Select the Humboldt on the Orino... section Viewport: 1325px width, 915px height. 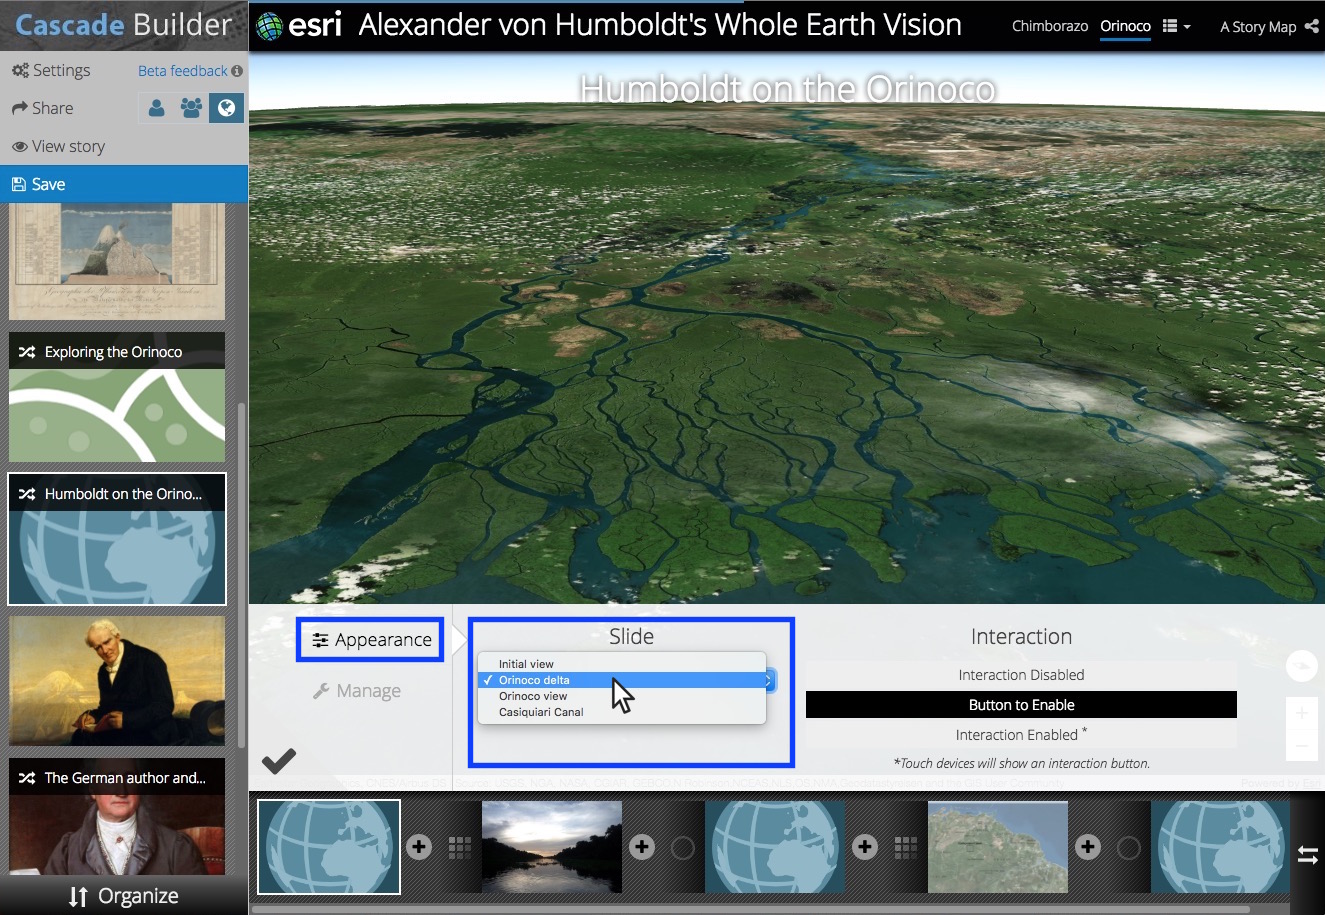pos(117,540)
